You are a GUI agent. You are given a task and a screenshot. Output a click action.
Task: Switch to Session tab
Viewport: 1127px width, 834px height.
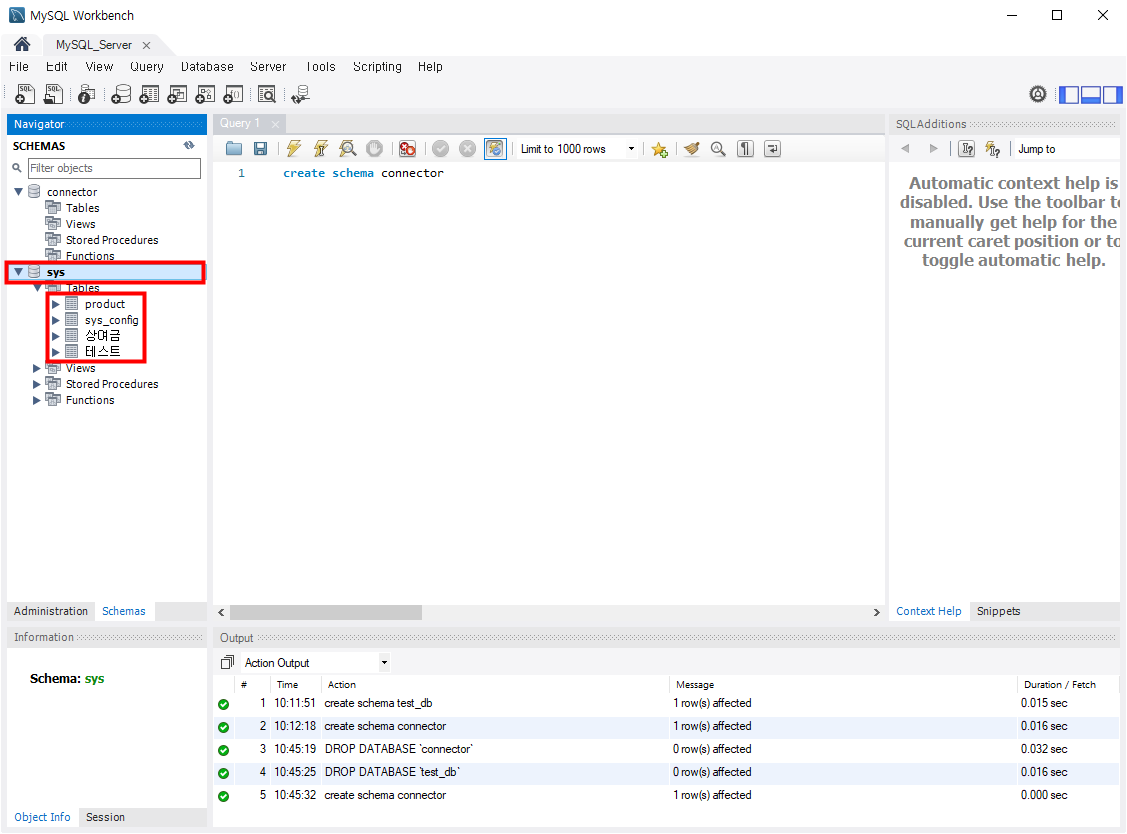pos(106,817)
